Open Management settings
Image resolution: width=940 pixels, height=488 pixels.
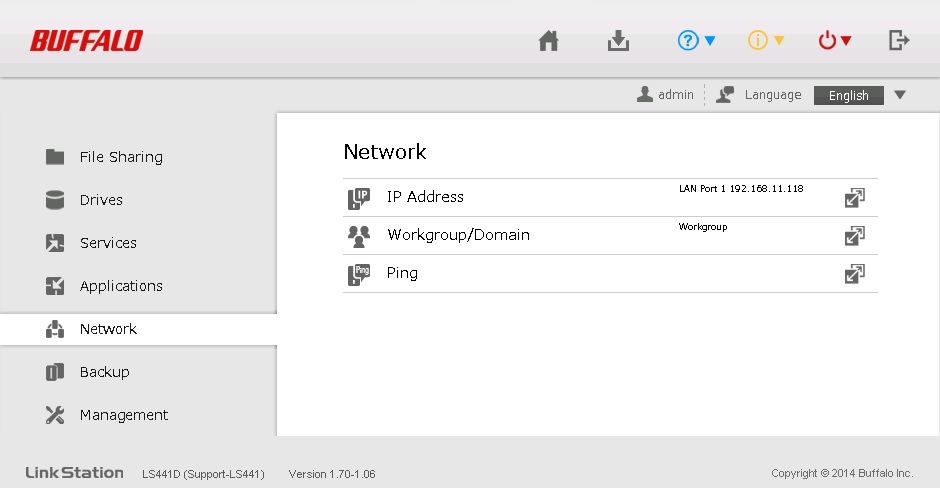(x=124, y=415)
